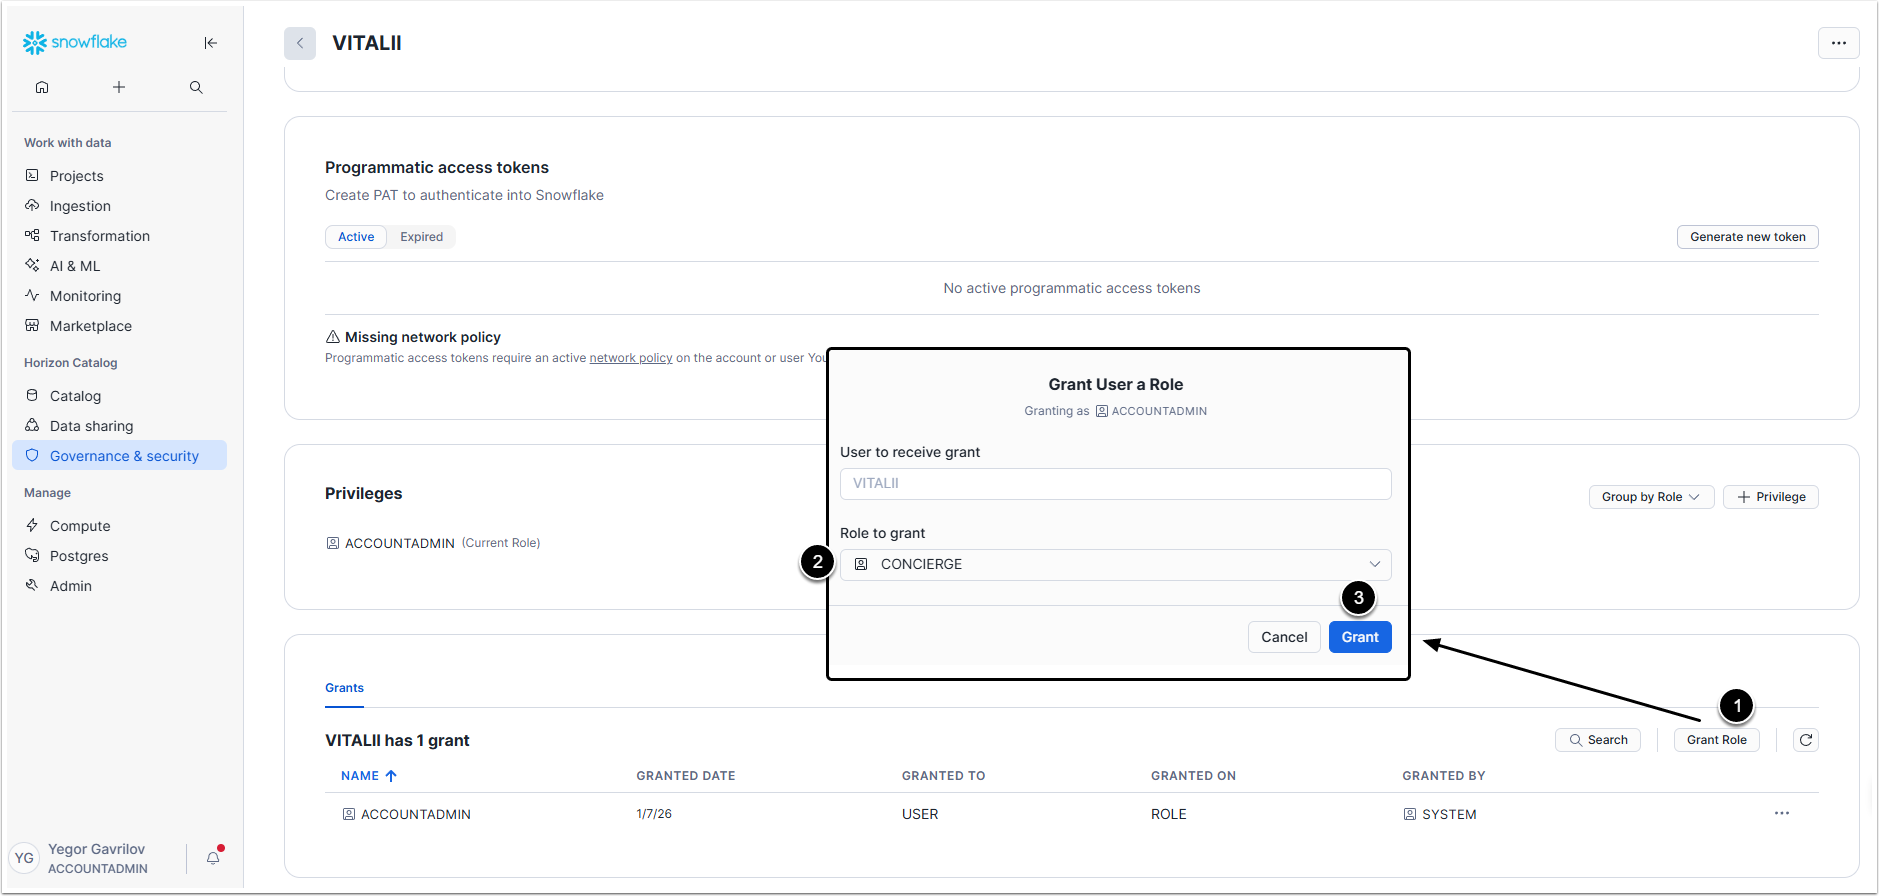Click Generate new token

coord(1747,237)
